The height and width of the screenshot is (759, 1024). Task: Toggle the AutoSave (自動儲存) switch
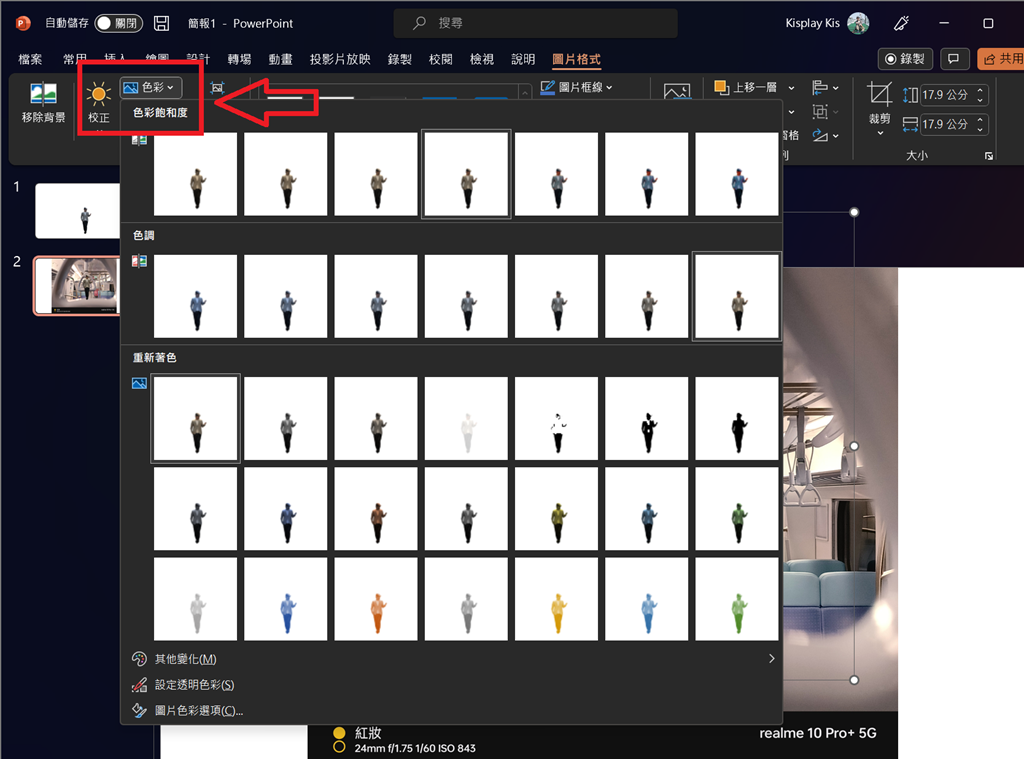[118, 24]
